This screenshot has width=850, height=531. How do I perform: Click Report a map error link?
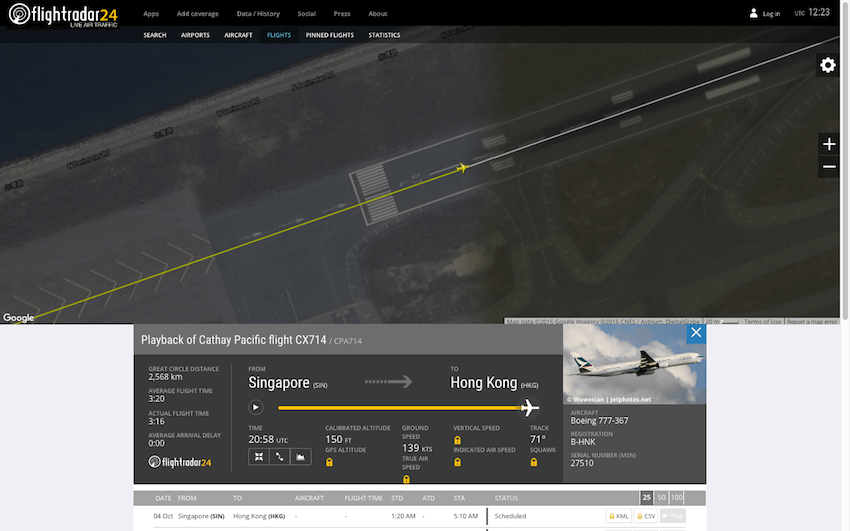click(x=812, y=321)
